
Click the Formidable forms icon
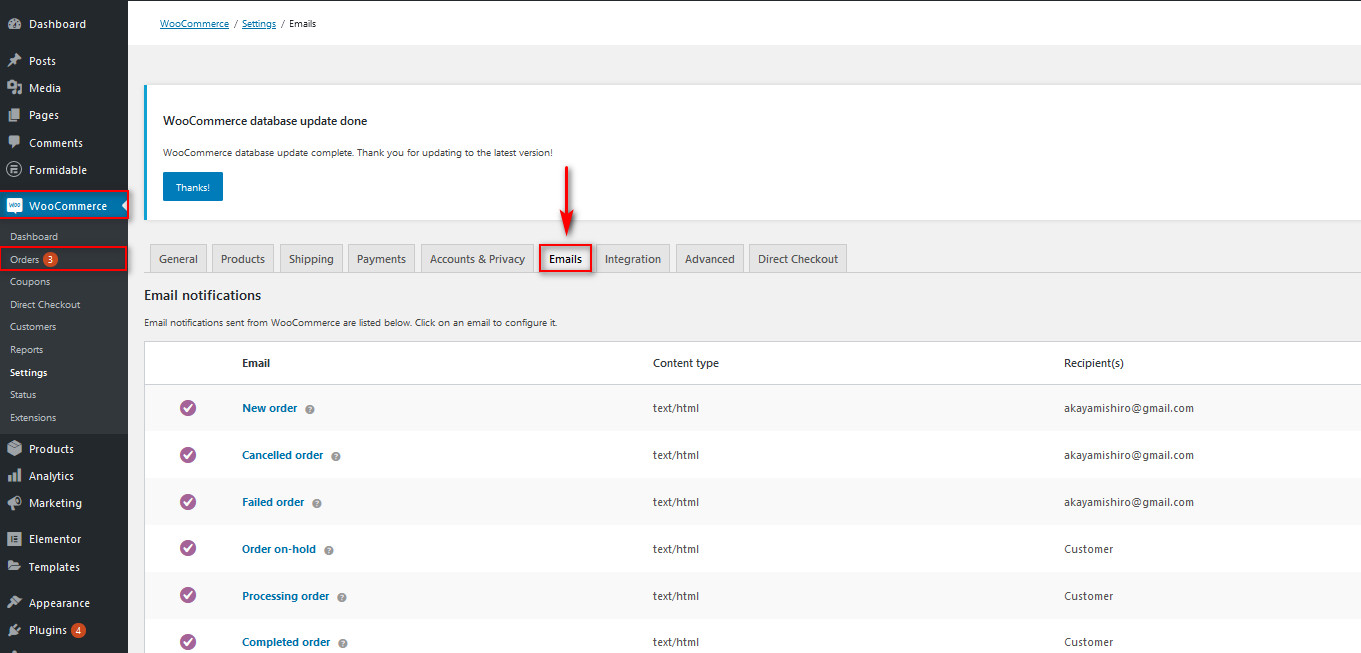14,170
